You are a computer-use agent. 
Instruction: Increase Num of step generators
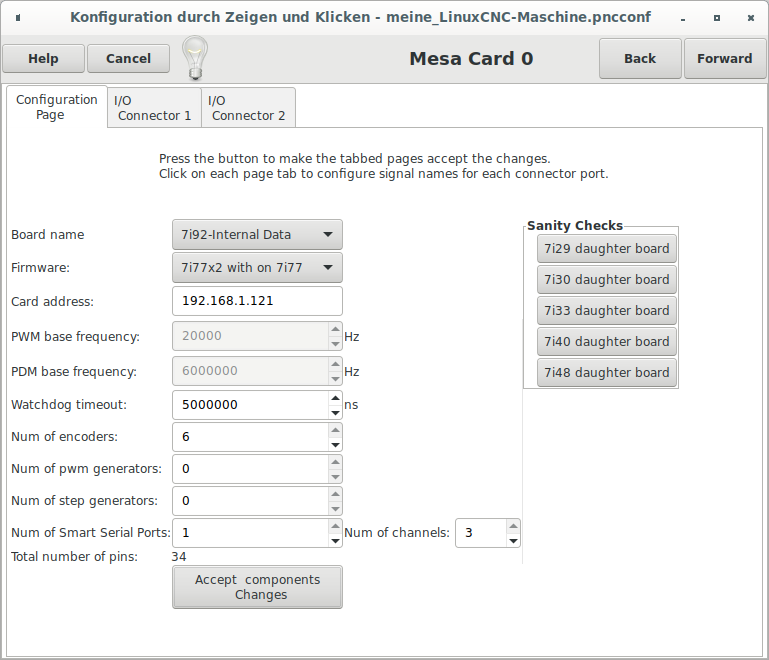[335, 494]
